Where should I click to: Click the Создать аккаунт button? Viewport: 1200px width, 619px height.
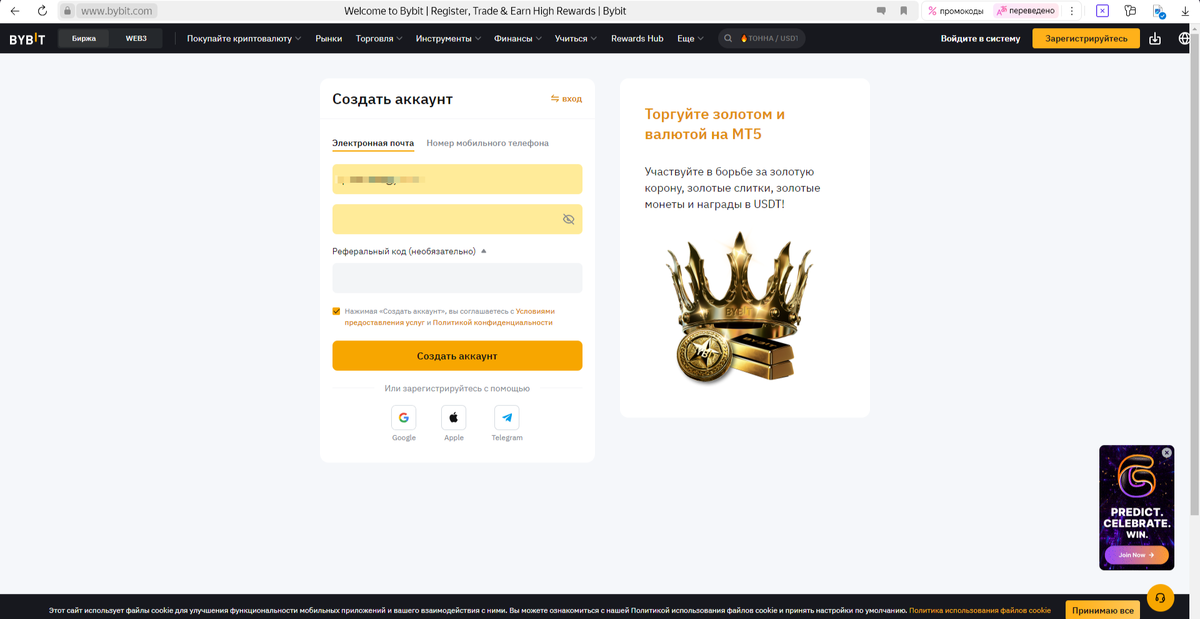click(x=457, y=356)
